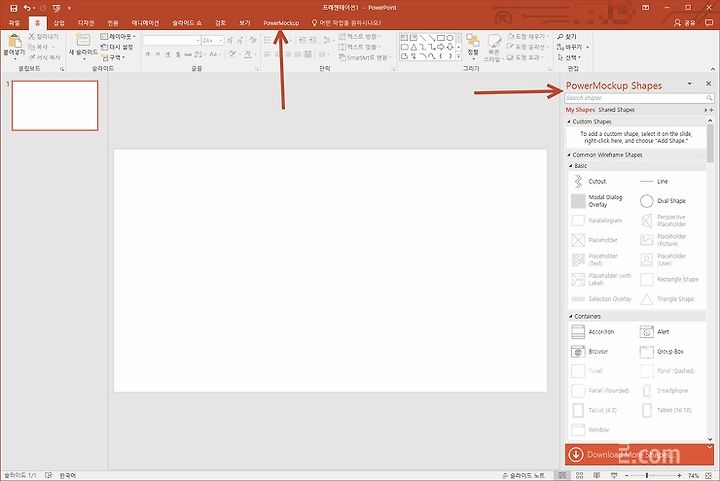
Task: Click the Arrange (정렬) icon
Action: click(x=472, y=41)
